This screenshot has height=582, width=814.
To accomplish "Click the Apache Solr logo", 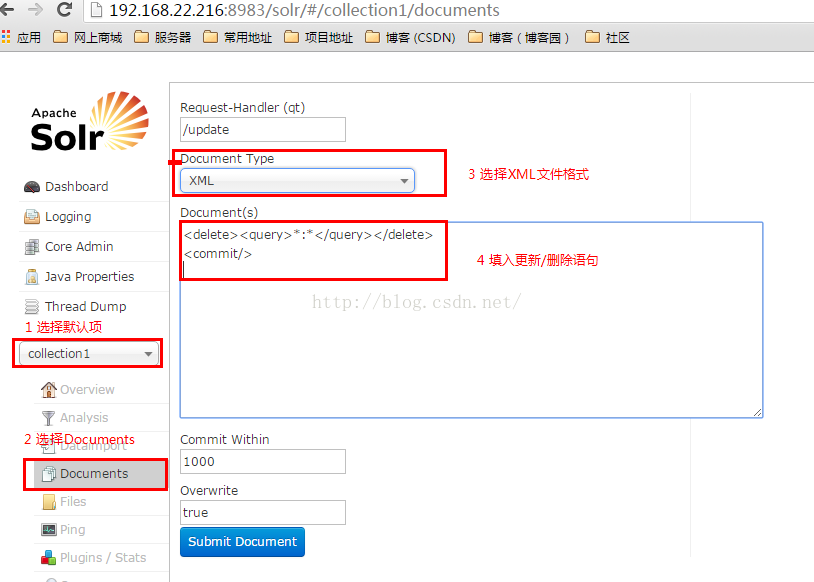I will tap(90, 122).
